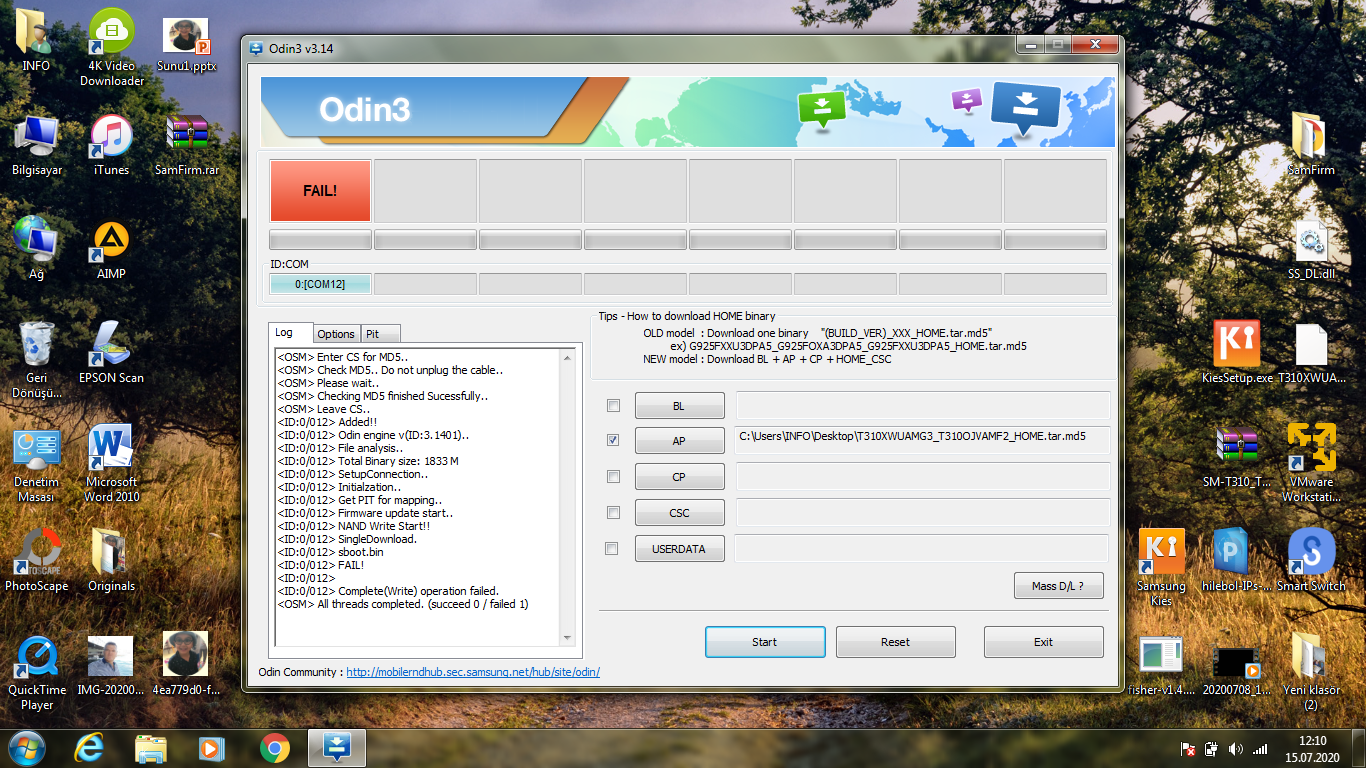
Task: Open the VMware Workstation shortcut
Action: pyautogui.click(x=1311, y=464)
